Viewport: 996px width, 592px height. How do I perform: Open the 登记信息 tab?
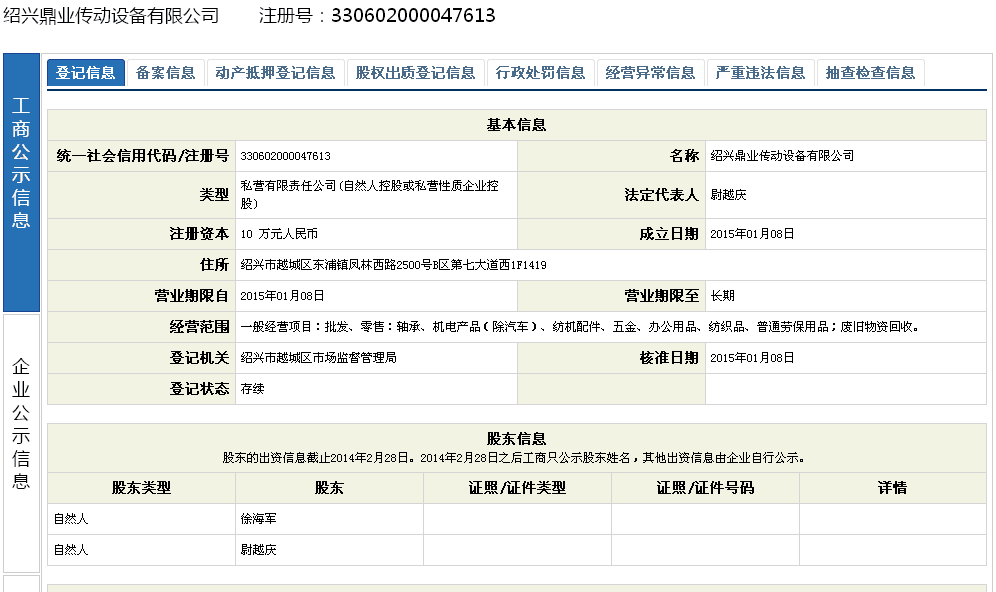(x=86, y=73)
